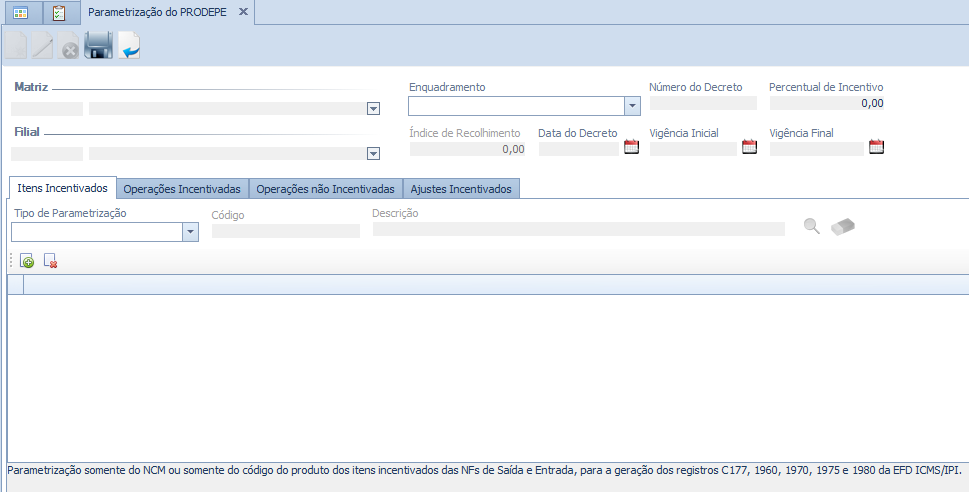Click the Matriz code field
Screen dimensions: 969x492
coord(47,109)
